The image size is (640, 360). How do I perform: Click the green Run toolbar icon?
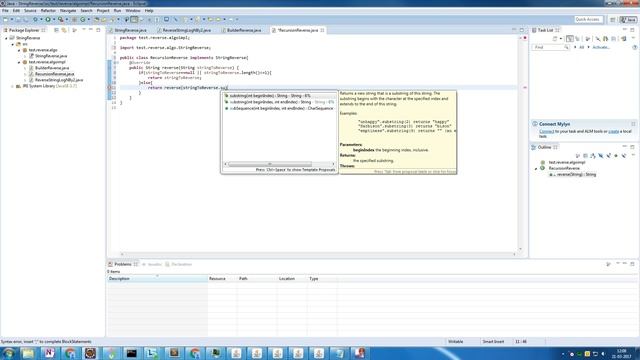point(48,19)
